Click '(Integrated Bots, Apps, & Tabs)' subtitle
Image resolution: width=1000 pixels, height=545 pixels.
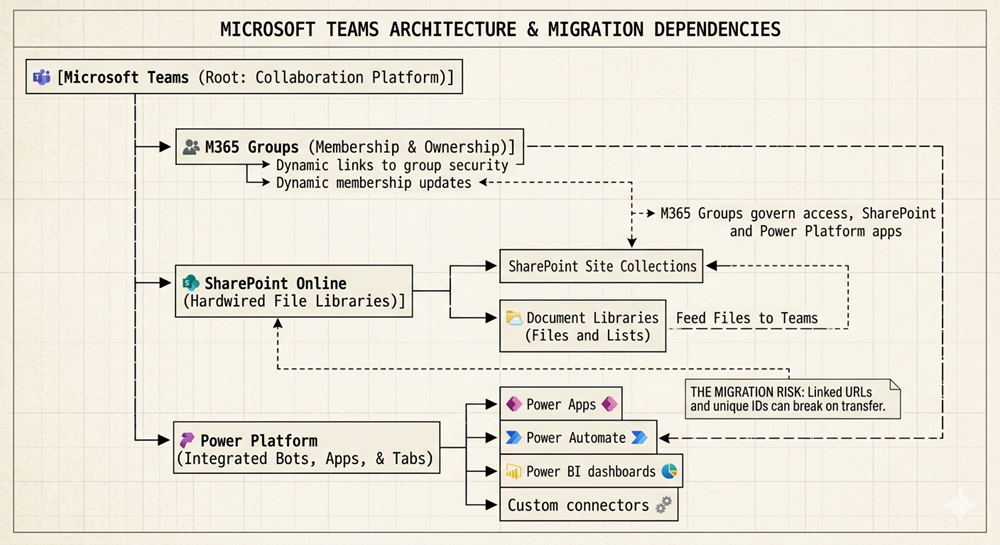[305, 458]
